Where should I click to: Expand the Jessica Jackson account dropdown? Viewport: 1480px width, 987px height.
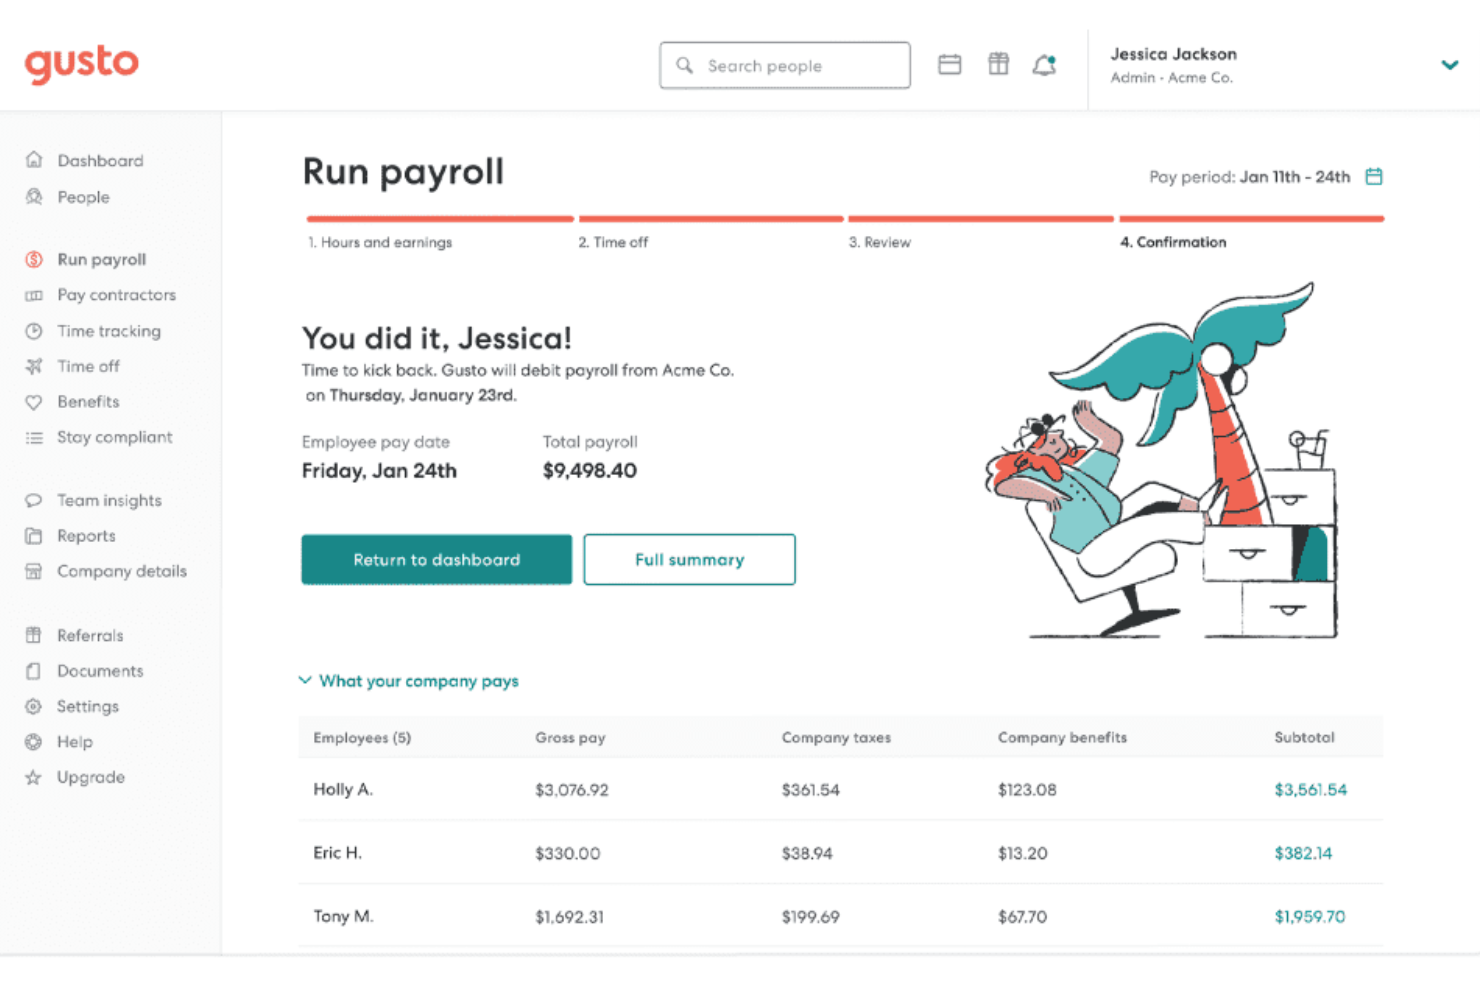click(x=1449, y=65)
